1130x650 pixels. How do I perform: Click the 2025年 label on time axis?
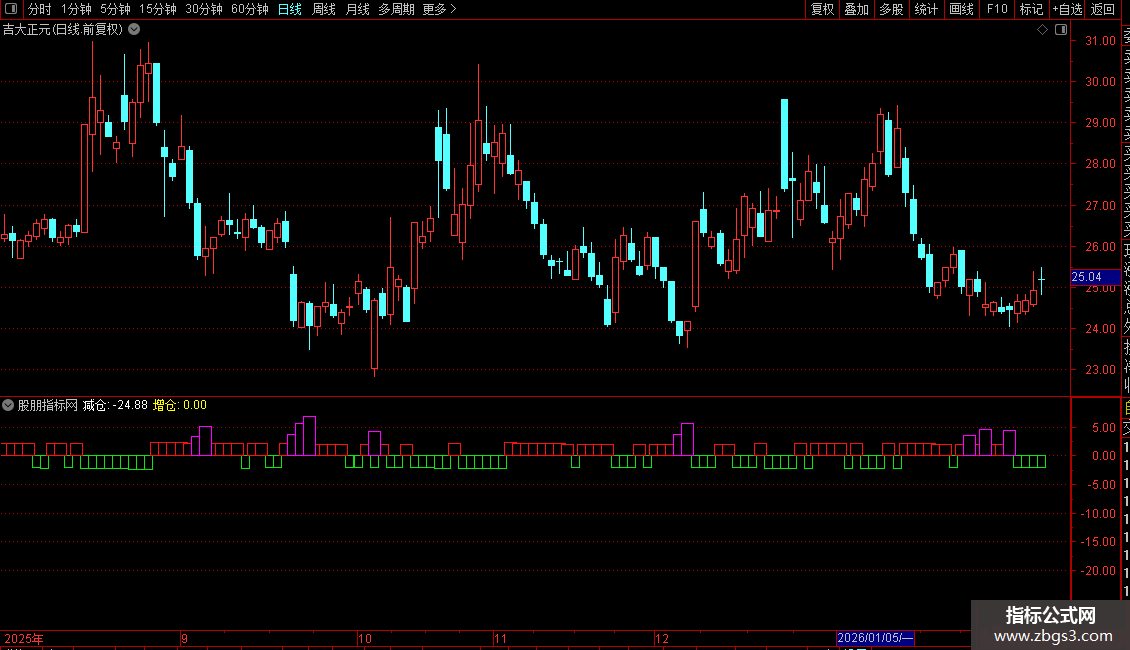pyautogui.click(x=24, y=638)
